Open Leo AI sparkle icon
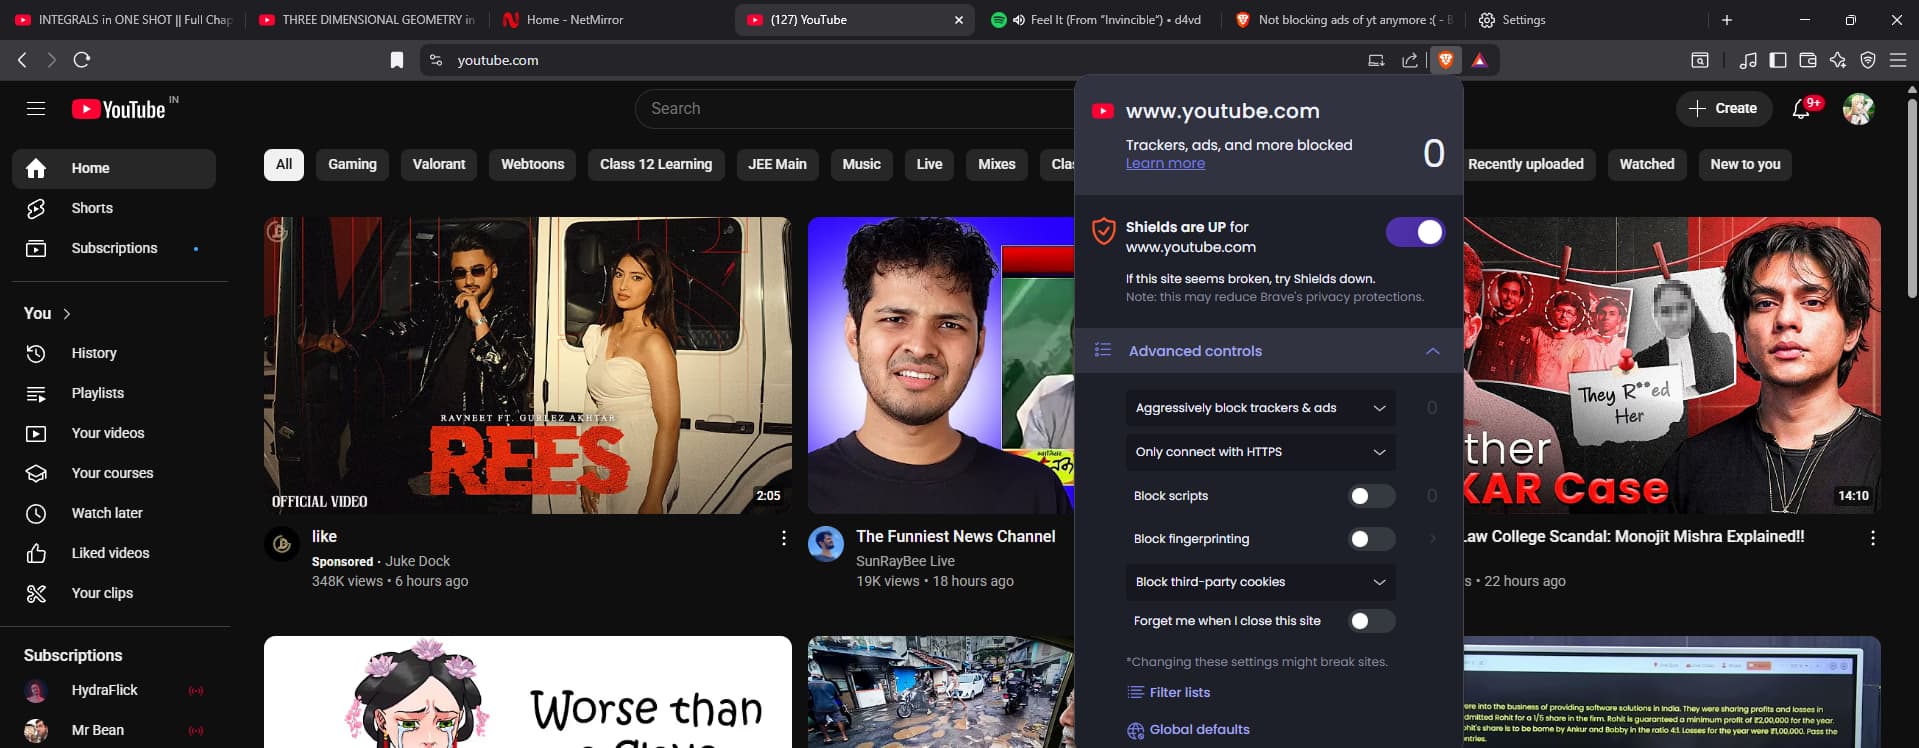The height and width of the screenshot is (748, 1919). (x=1838, y=60)
